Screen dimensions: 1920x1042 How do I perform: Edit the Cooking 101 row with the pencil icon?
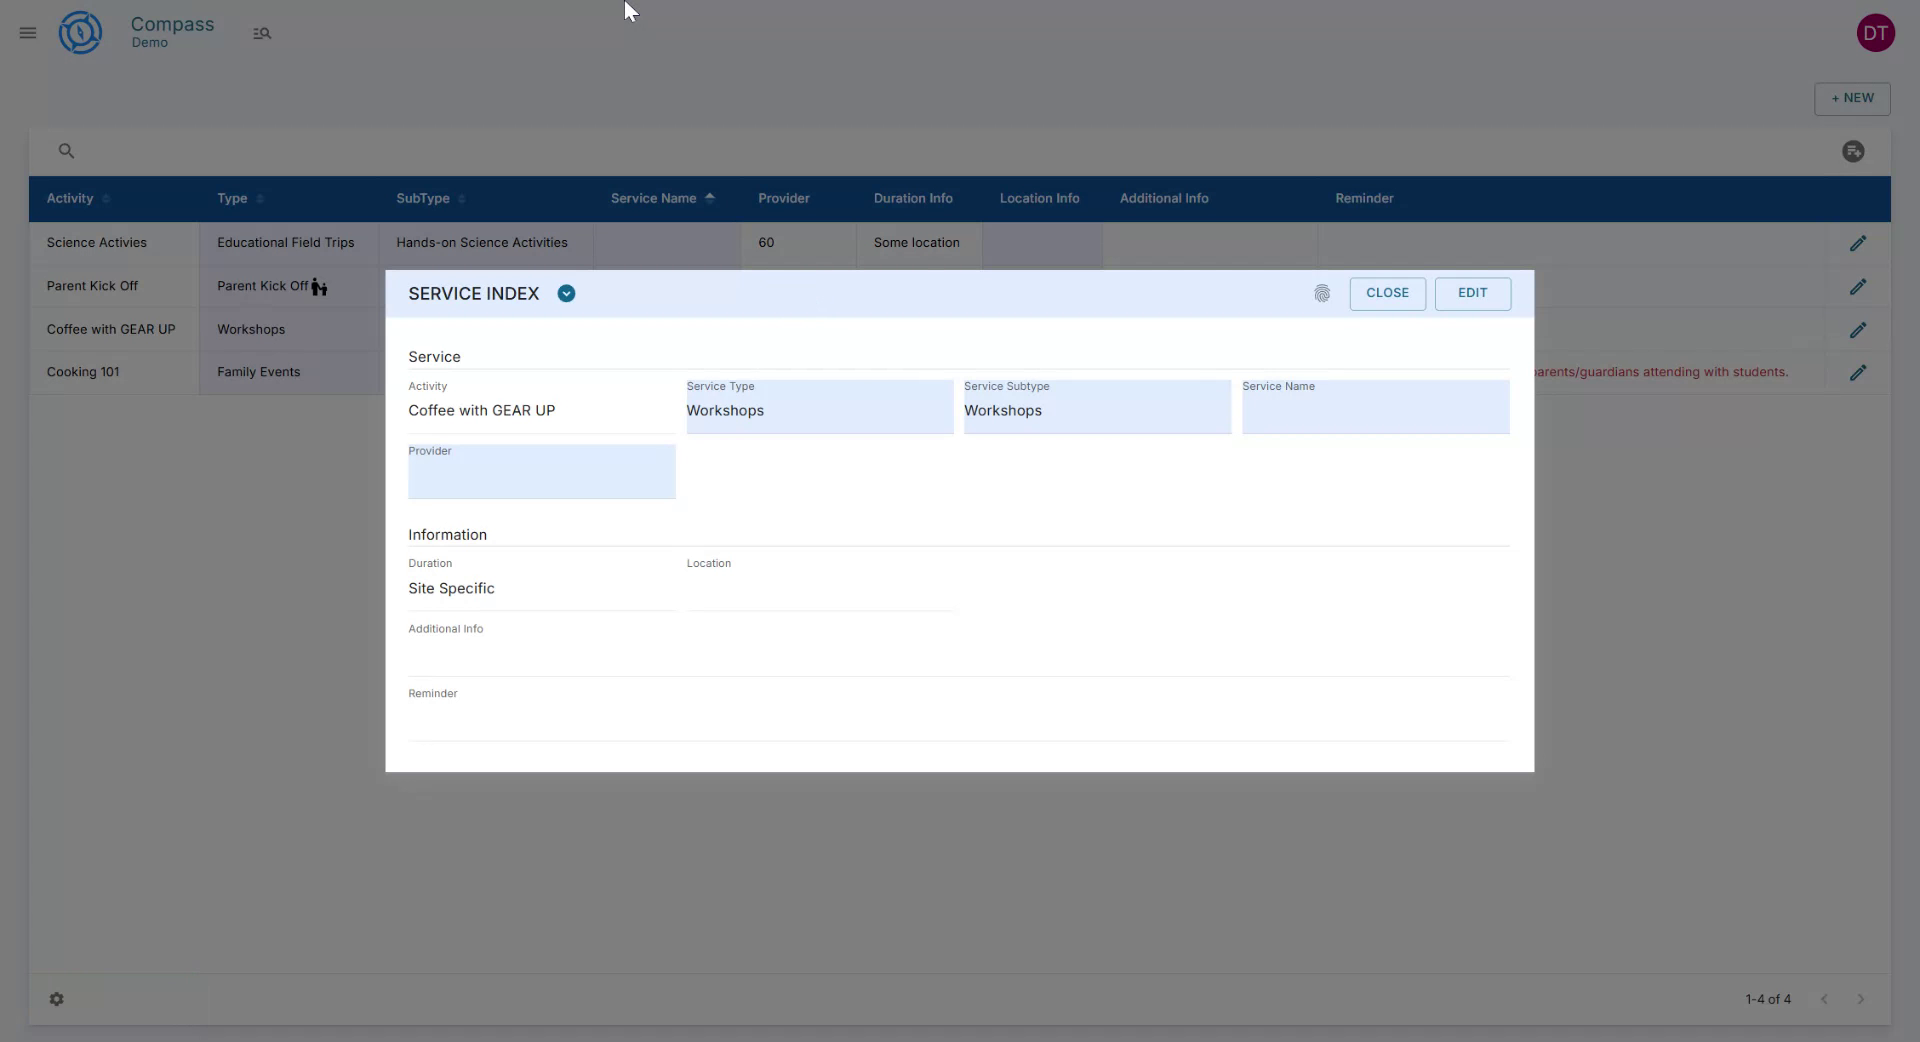(x=1859, y=372)
